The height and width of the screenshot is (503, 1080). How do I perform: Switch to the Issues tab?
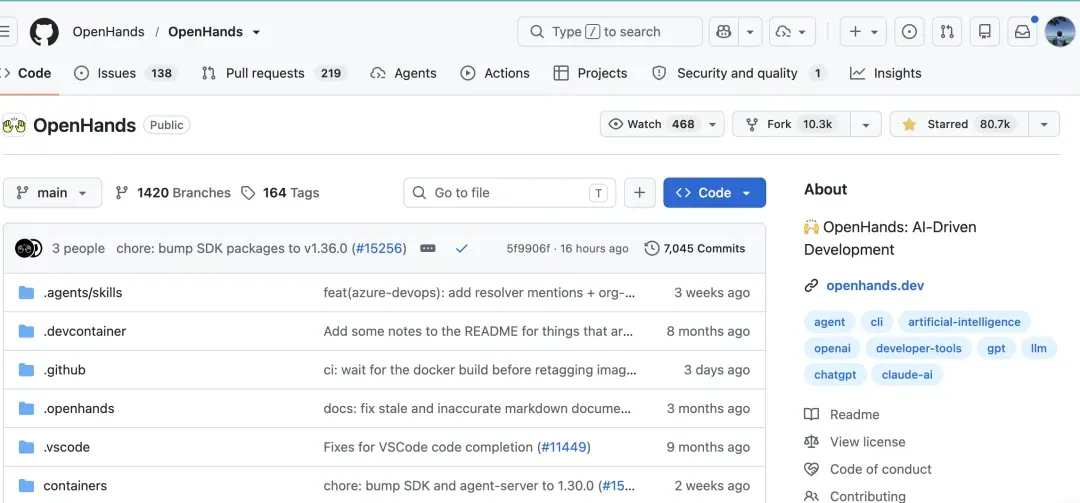click(x=127, y=73)
